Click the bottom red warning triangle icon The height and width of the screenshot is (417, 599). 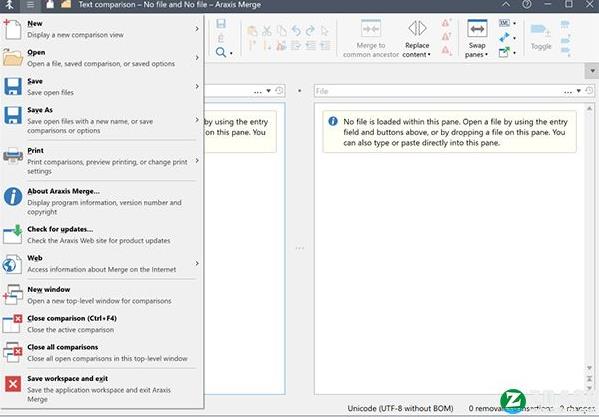point(446,50)
